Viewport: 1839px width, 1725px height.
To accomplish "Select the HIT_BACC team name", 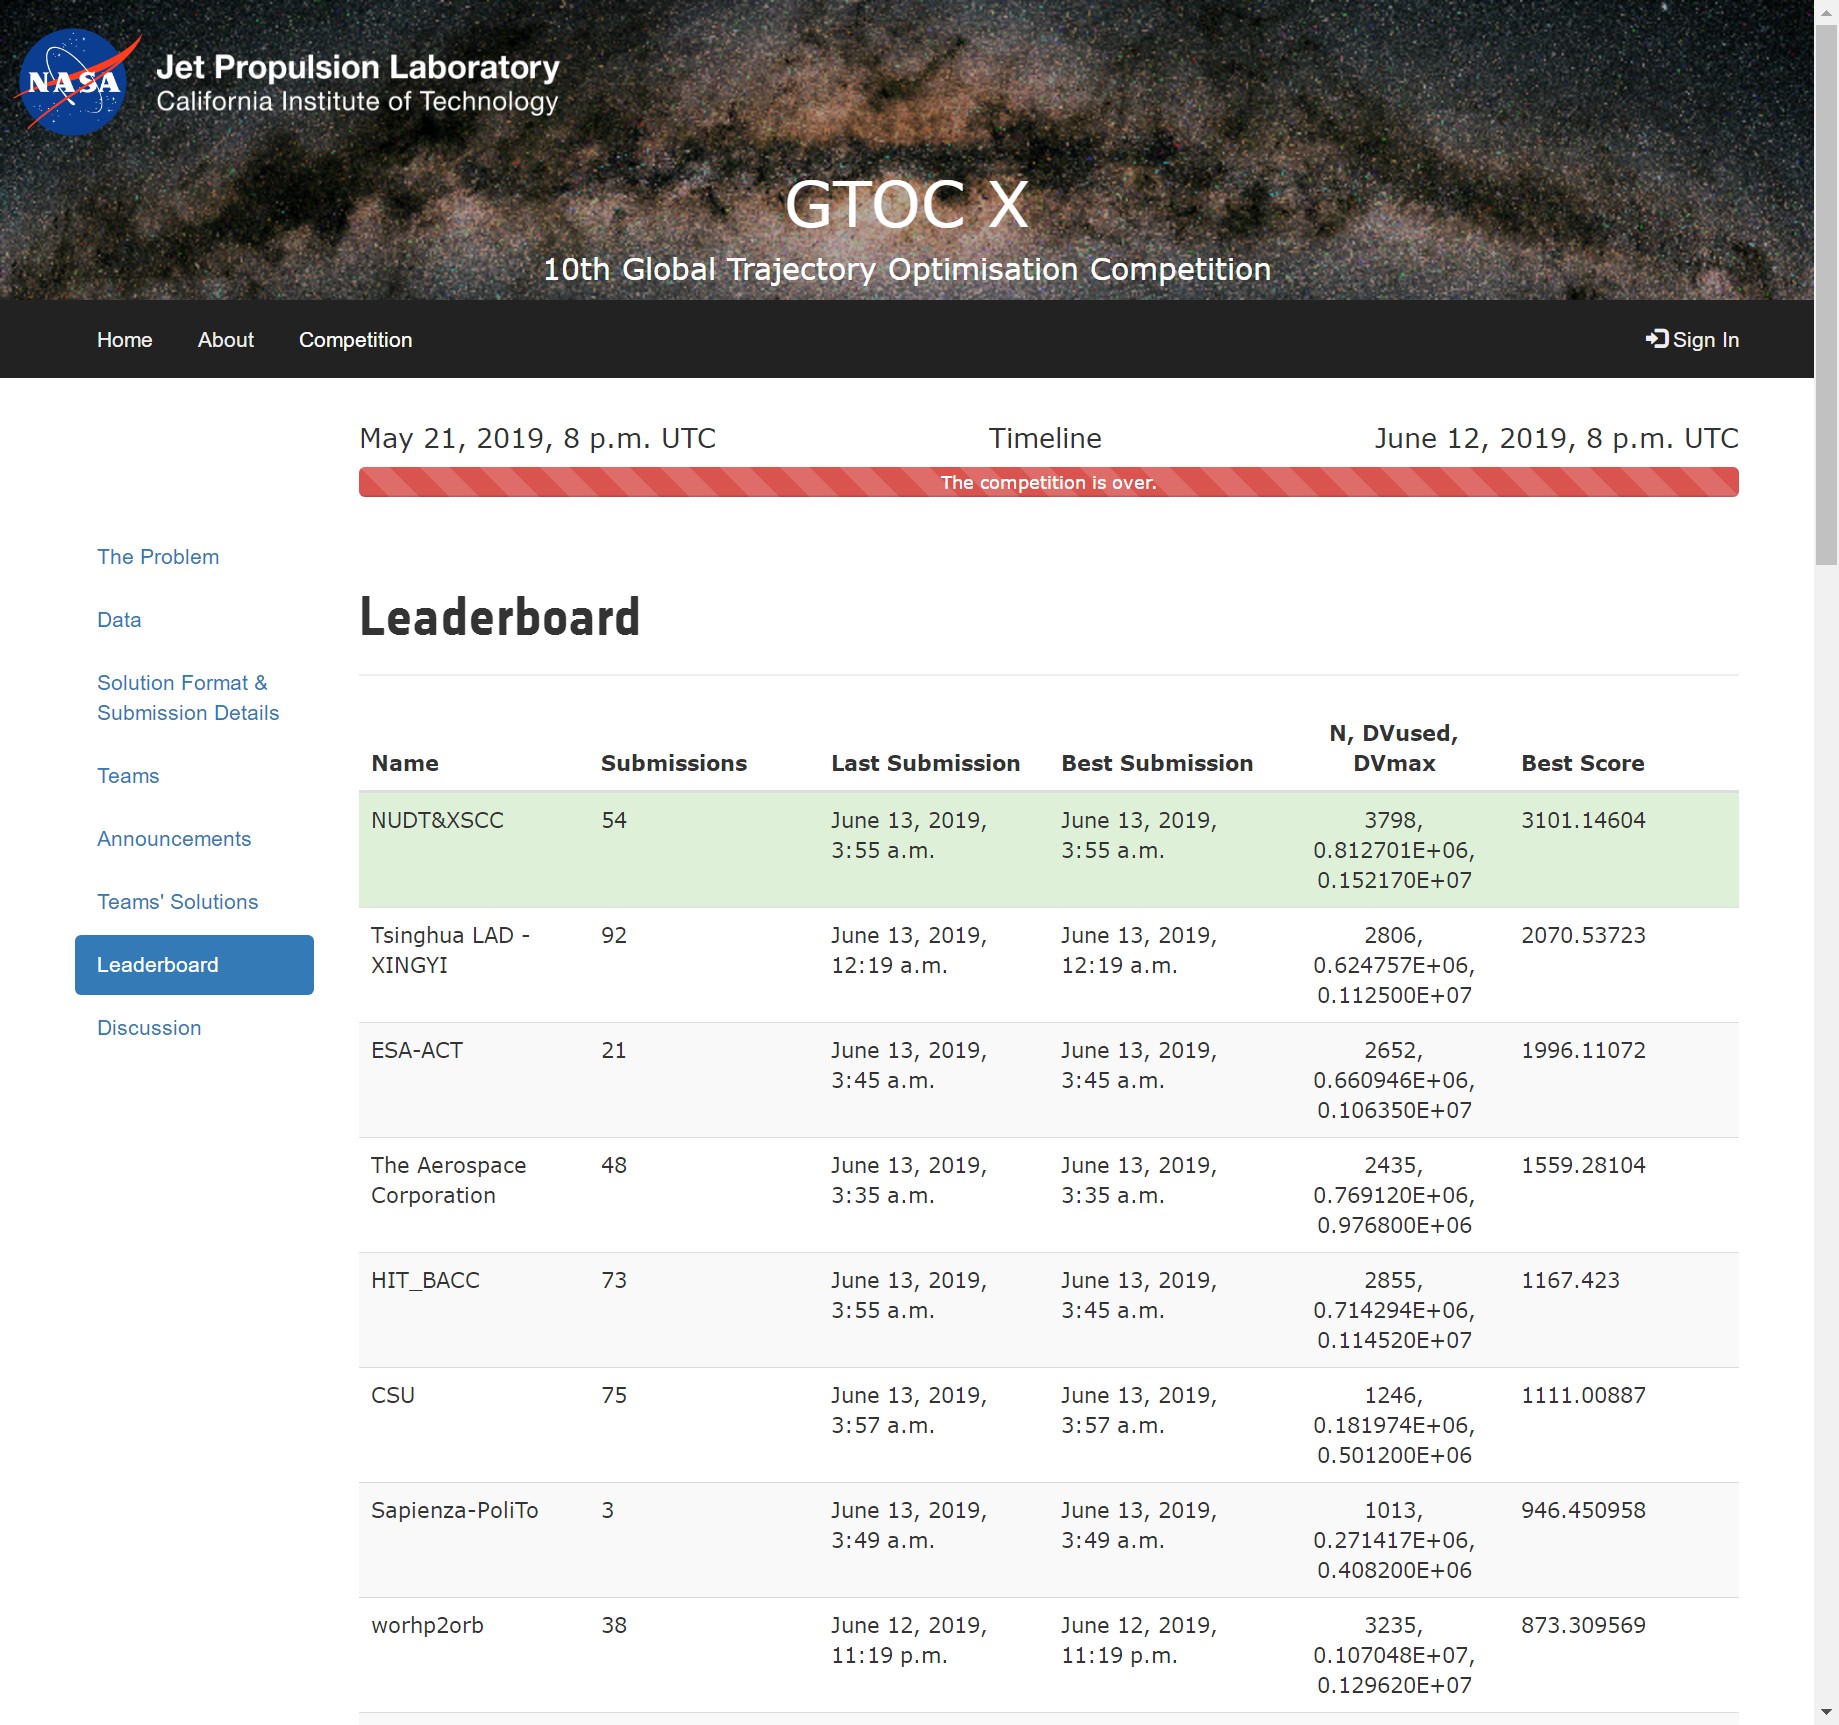I will click(x=425, y=1280).
